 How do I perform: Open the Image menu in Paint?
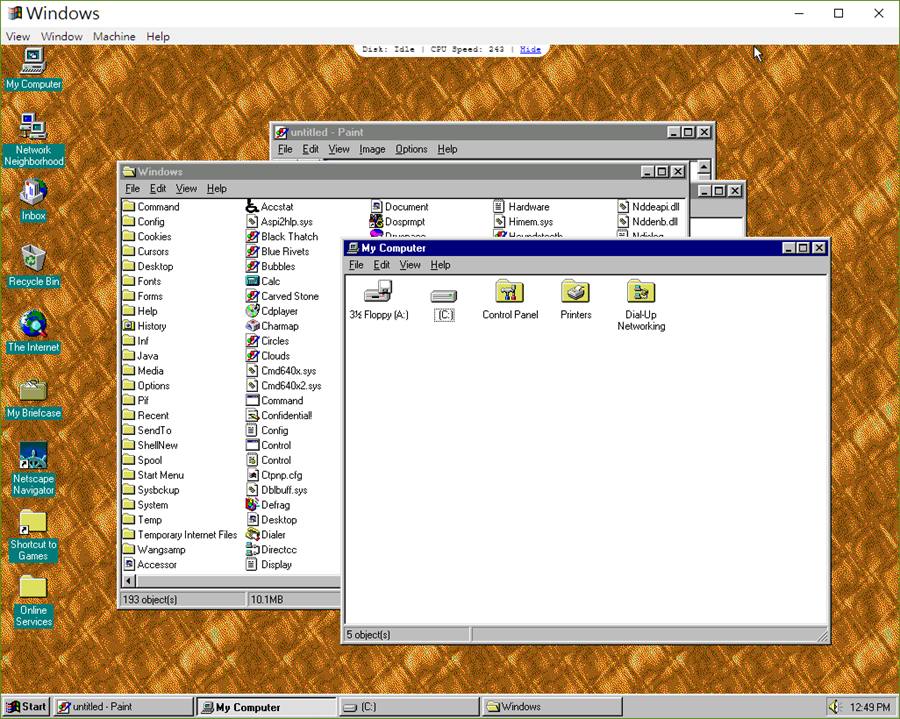372,149
